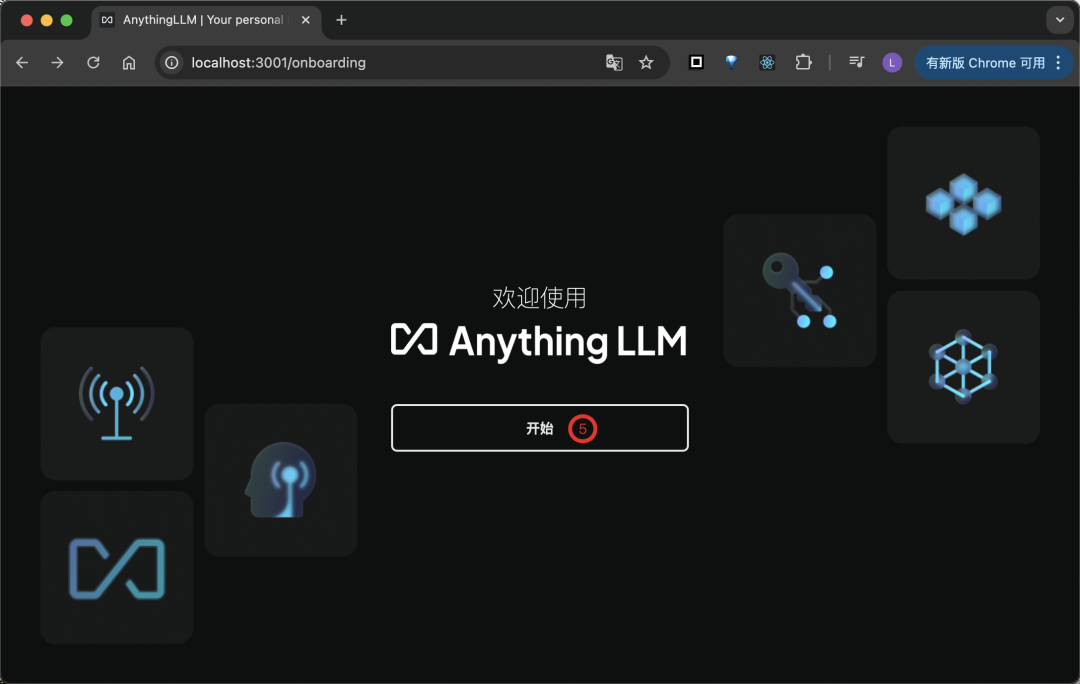Reload the onboarding page
Viewport: 1080px width, 684px height.
tap(93, 63)
